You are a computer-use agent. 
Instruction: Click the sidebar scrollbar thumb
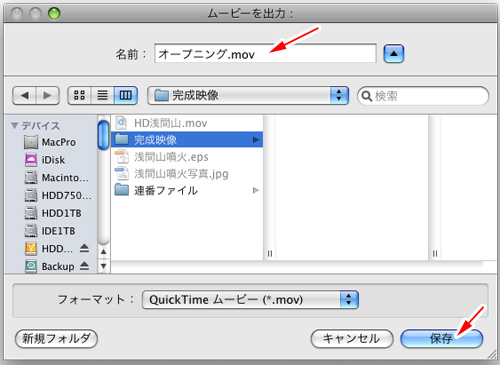(104, 135)
